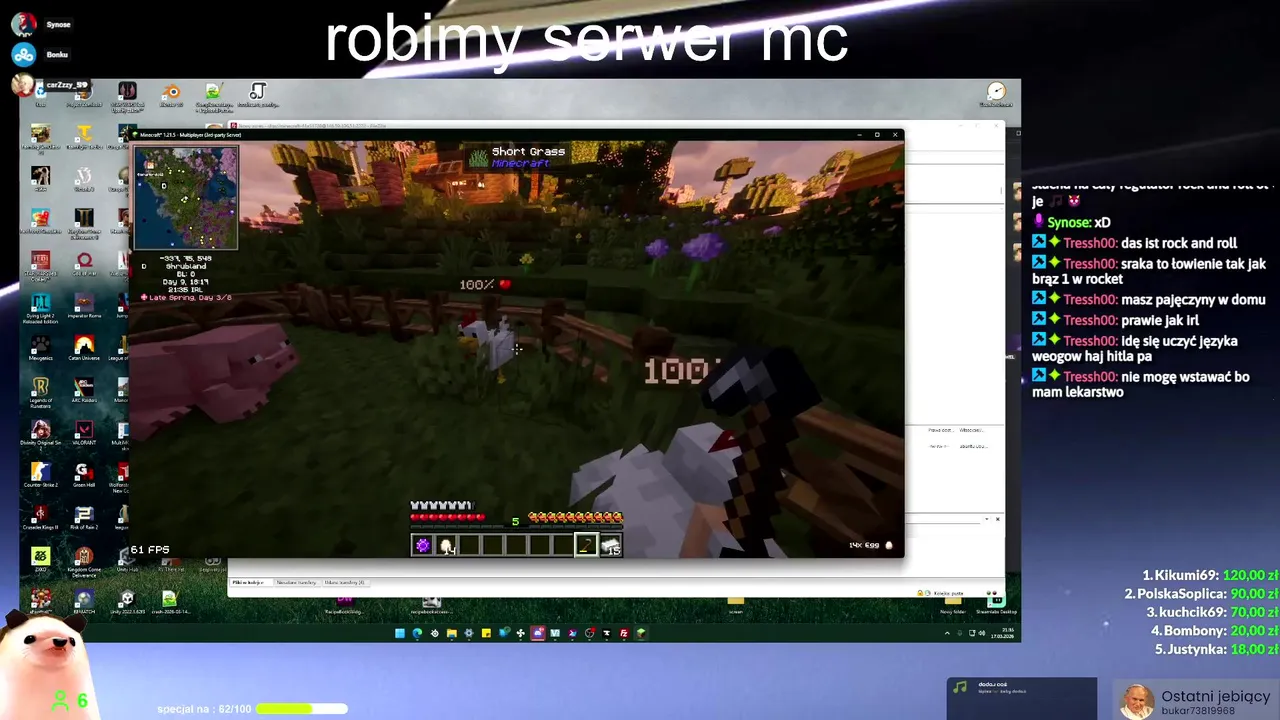Open Sticky Notes from the taskbar
This screenshot has width=1280, height=720.
tap(486, 633)
